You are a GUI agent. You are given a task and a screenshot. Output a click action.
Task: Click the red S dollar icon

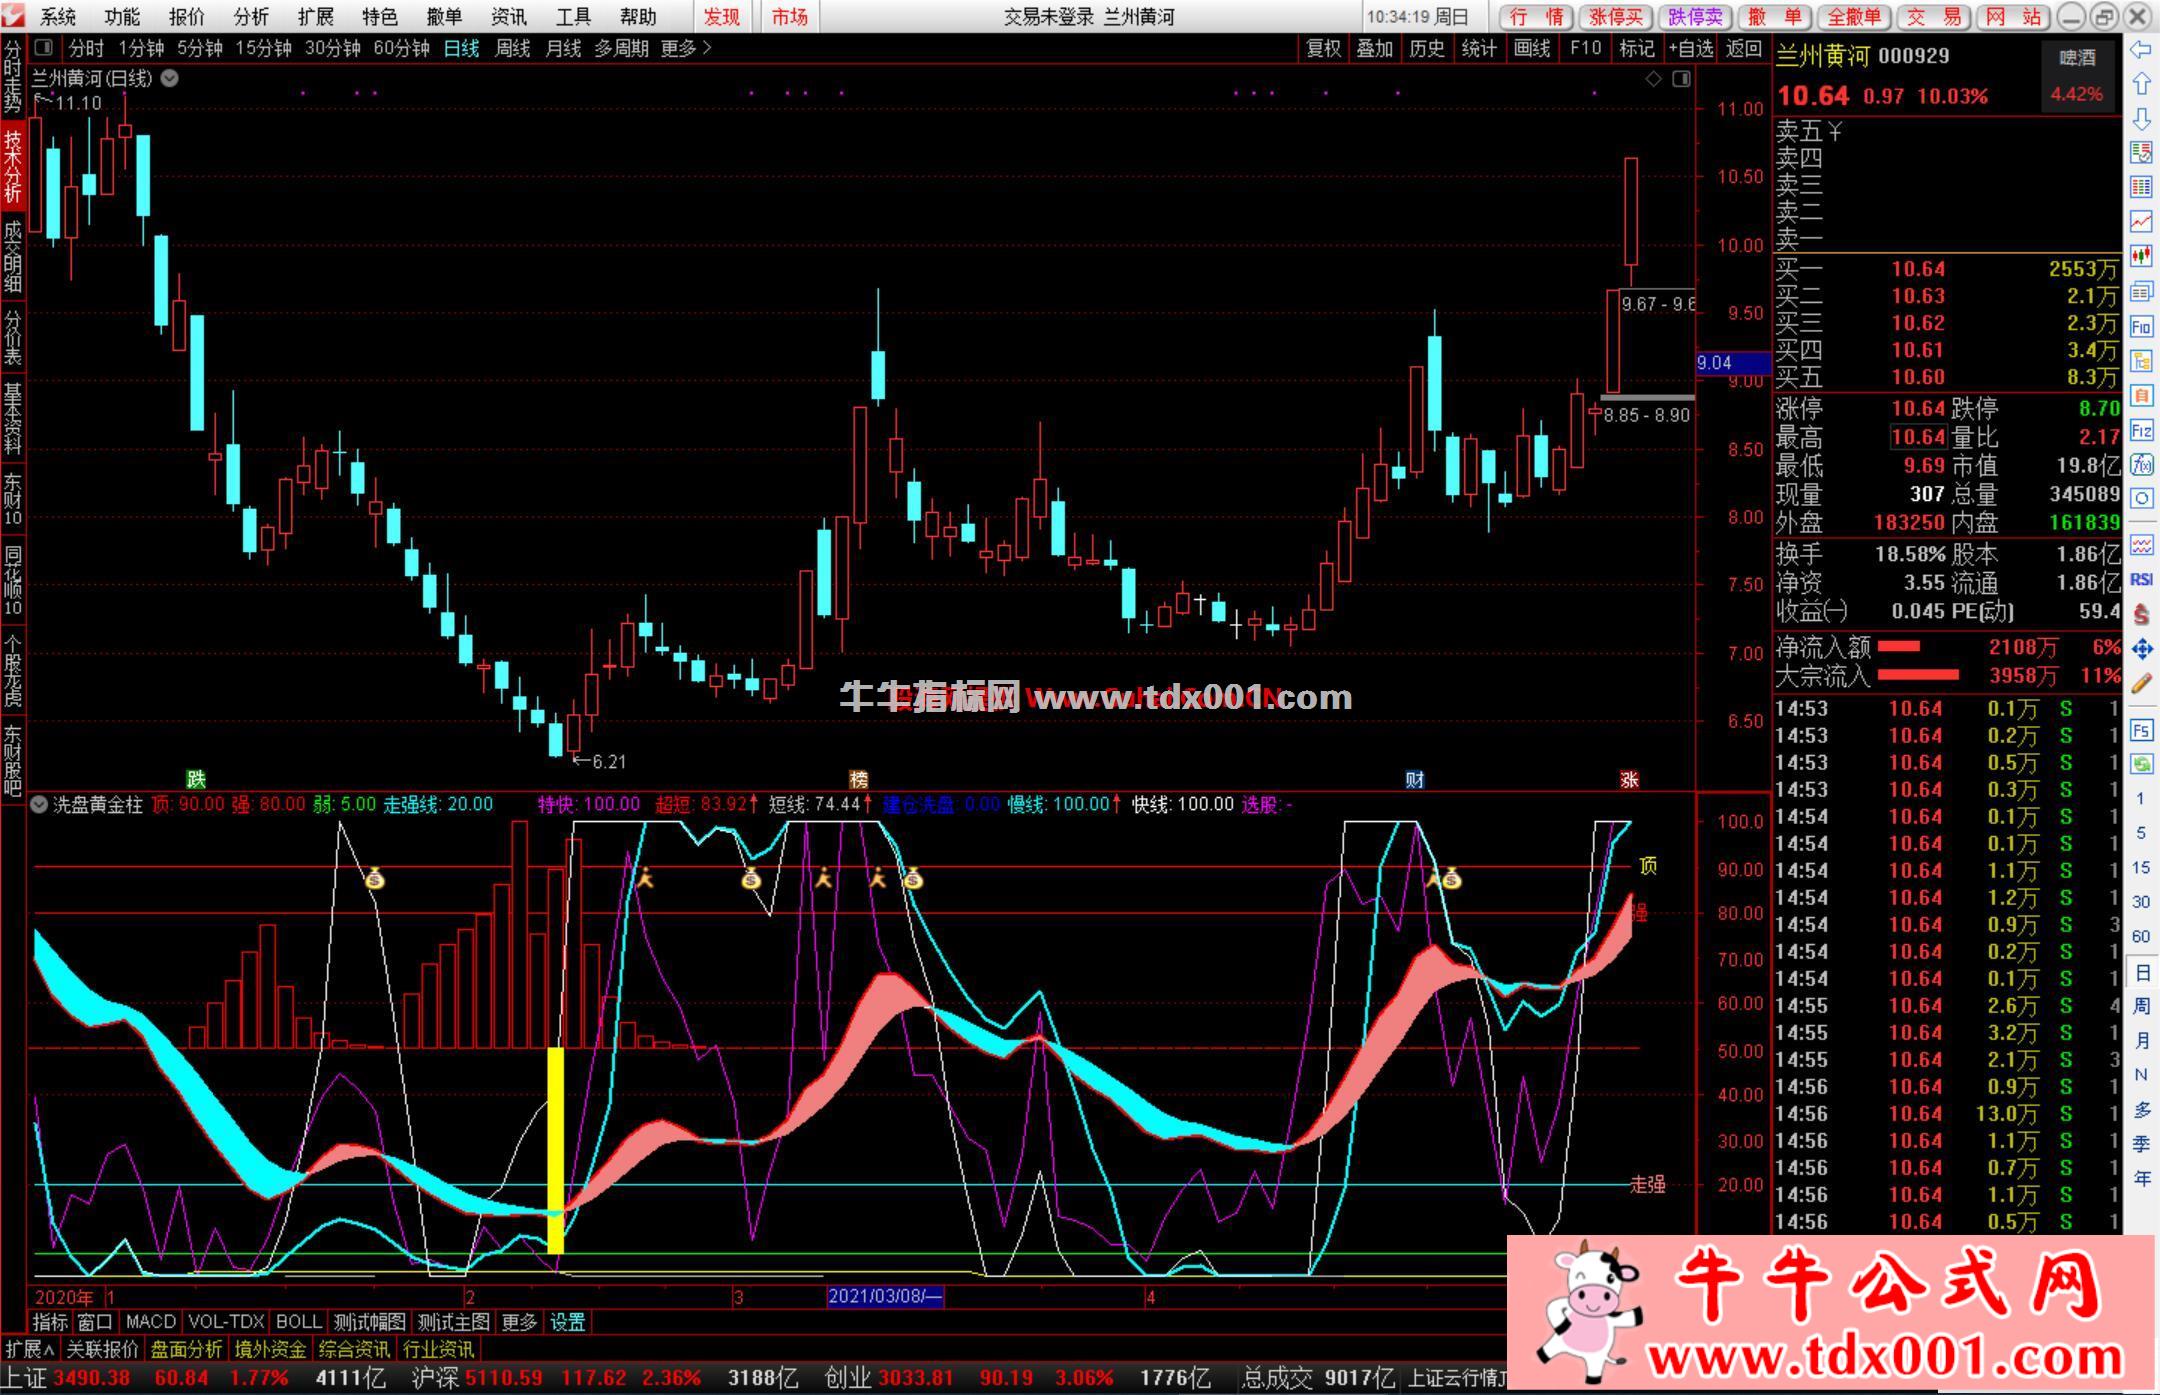coord(2141,614)
